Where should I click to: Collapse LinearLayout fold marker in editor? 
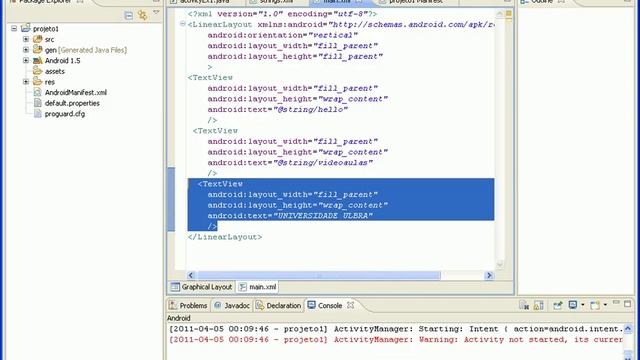click(182, 24)
